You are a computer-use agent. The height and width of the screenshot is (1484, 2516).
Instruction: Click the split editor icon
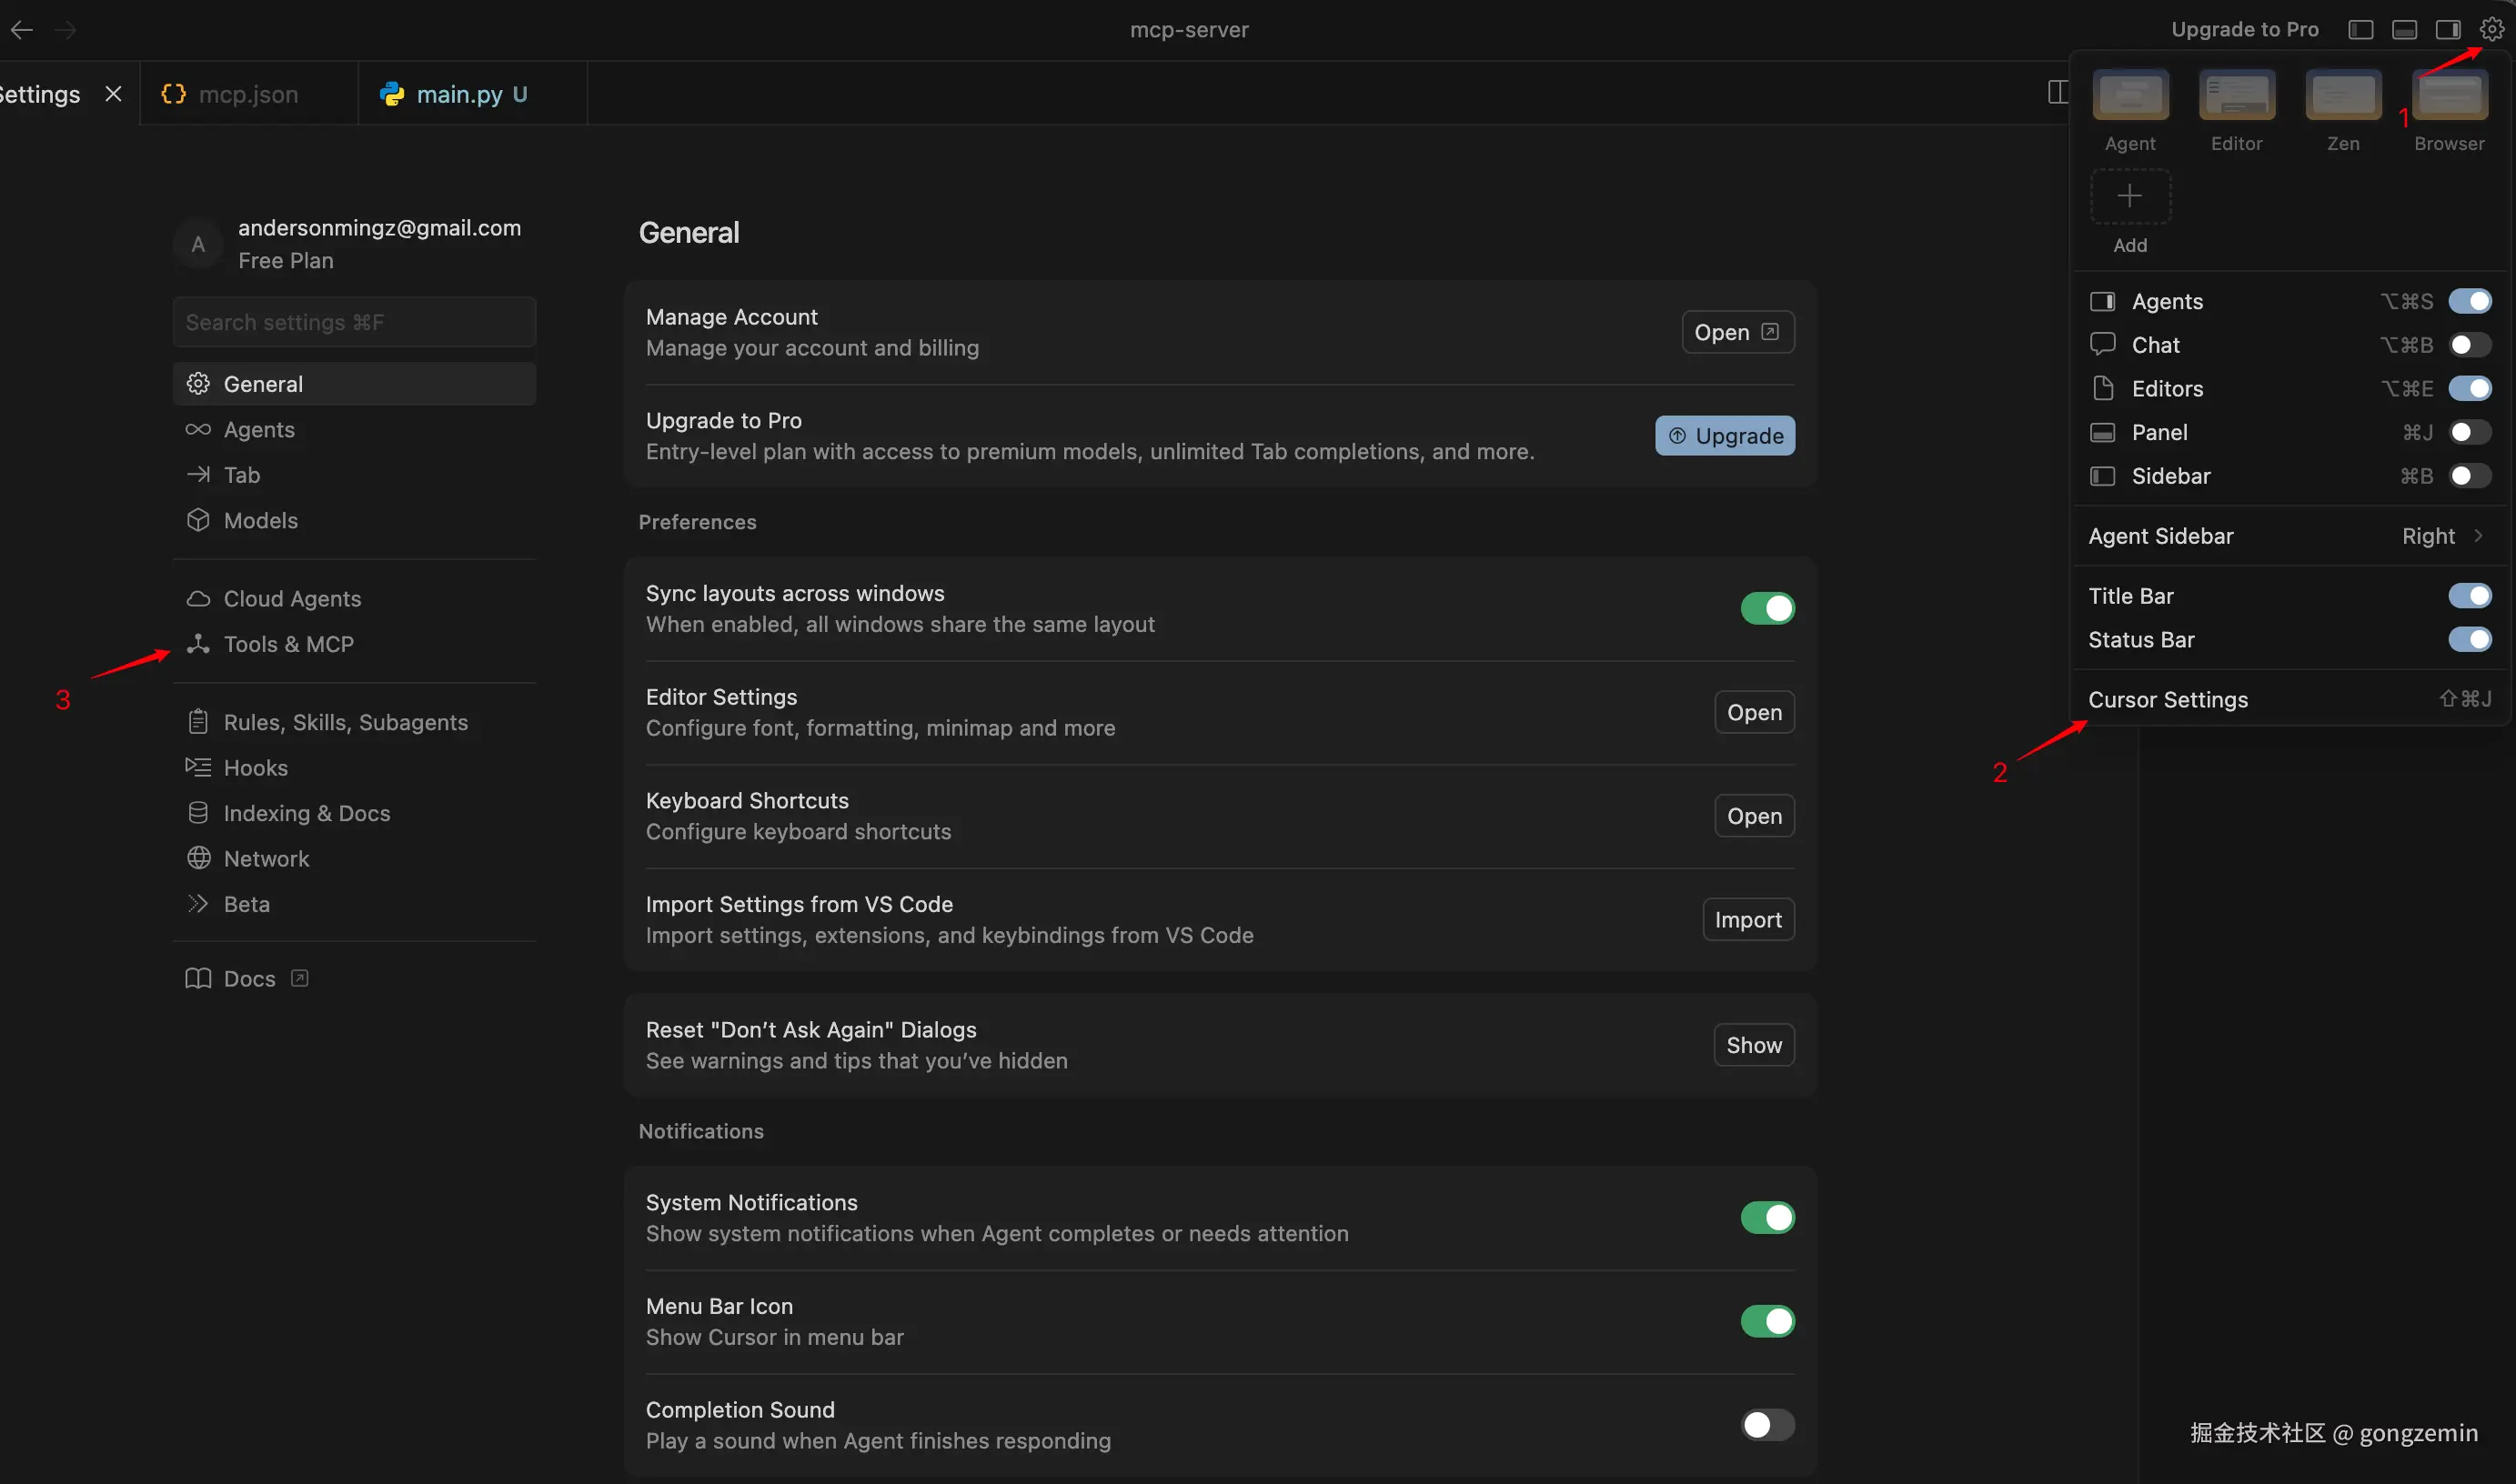click(2057, 93)
